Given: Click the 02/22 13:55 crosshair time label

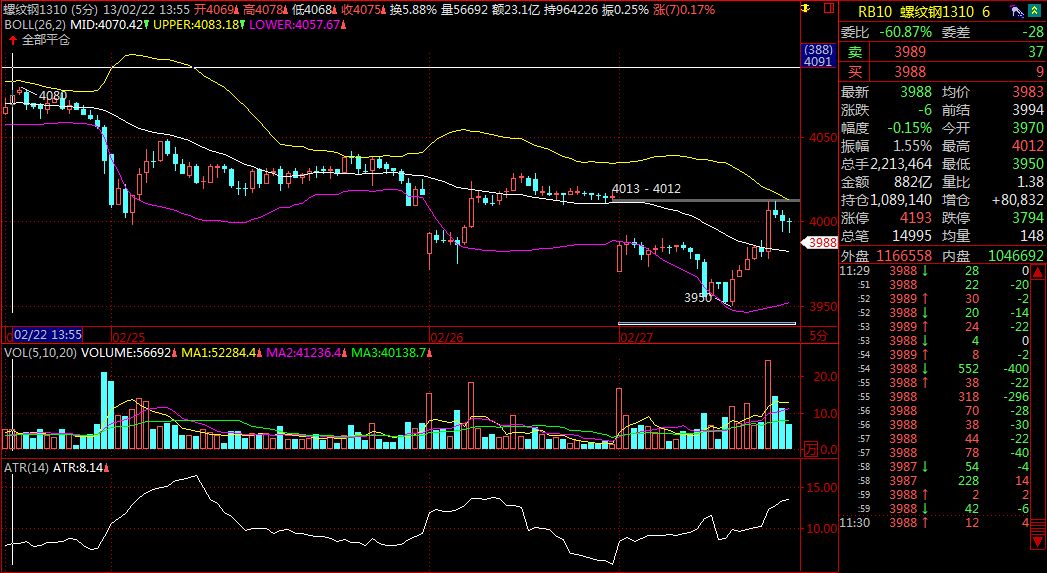Looking at the screenshot, I should pos(48,335).
